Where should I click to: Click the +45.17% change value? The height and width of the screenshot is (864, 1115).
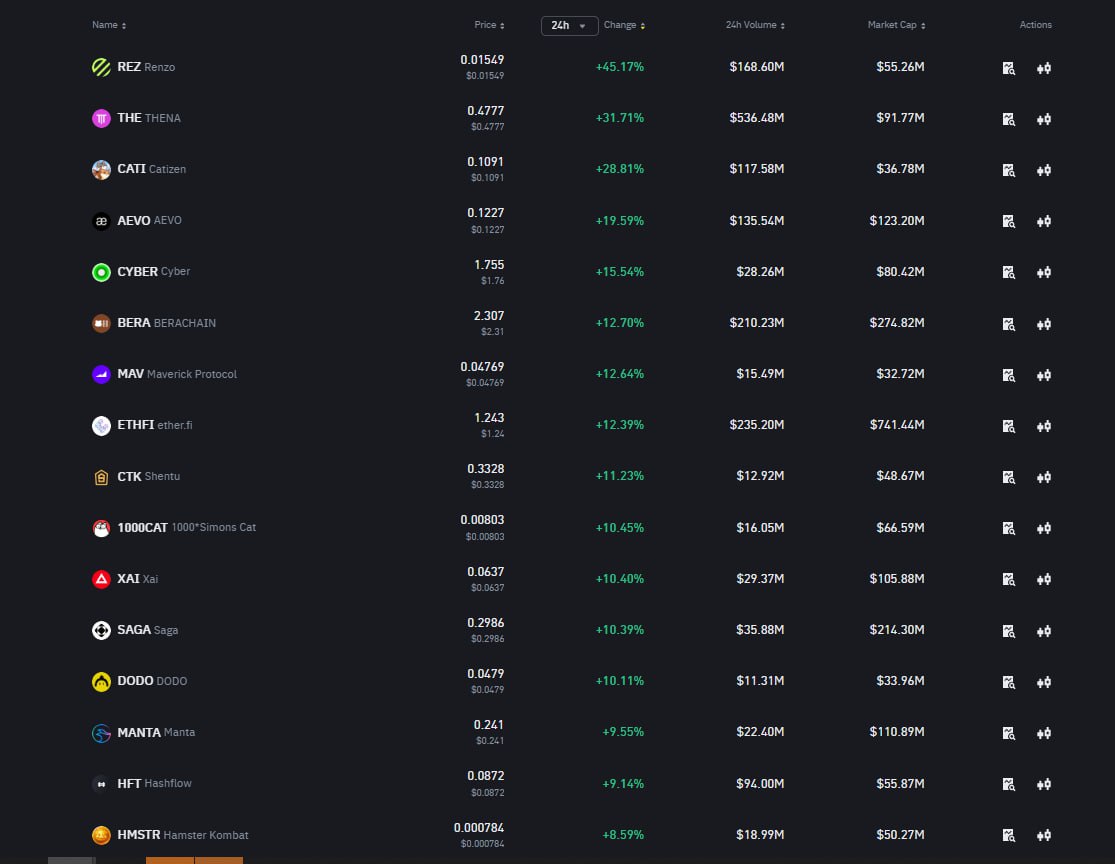(619, 67)
